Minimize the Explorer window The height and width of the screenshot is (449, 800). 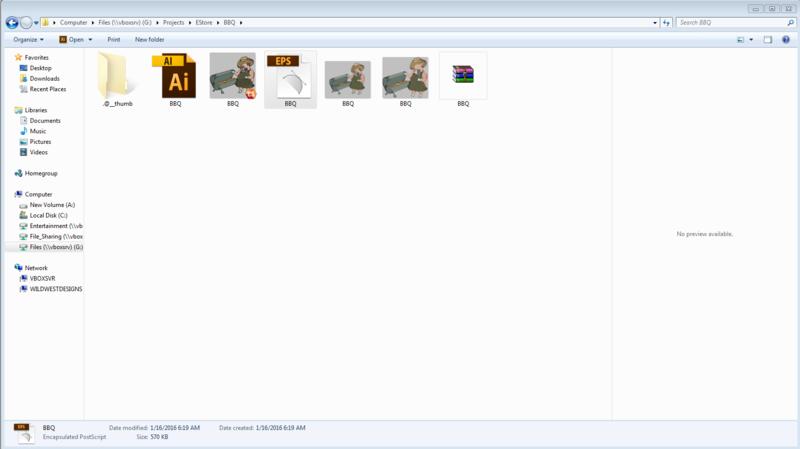point(756,9)
